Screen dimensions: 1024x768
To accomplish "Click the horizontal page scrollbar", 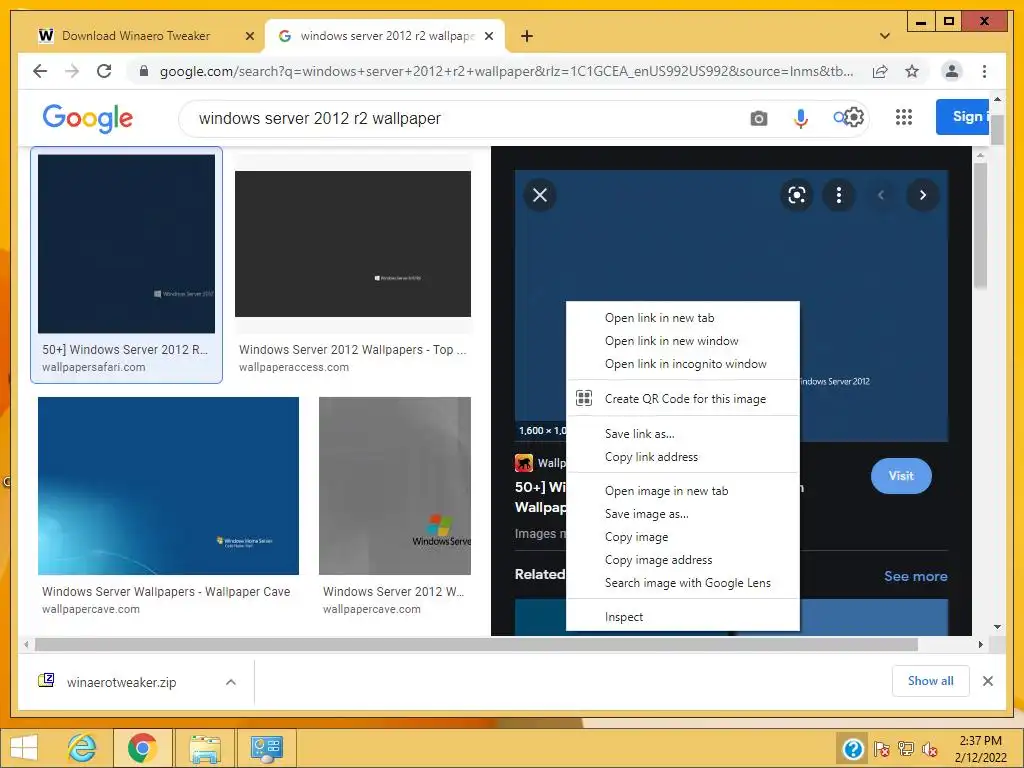I will tap(477, 645).
